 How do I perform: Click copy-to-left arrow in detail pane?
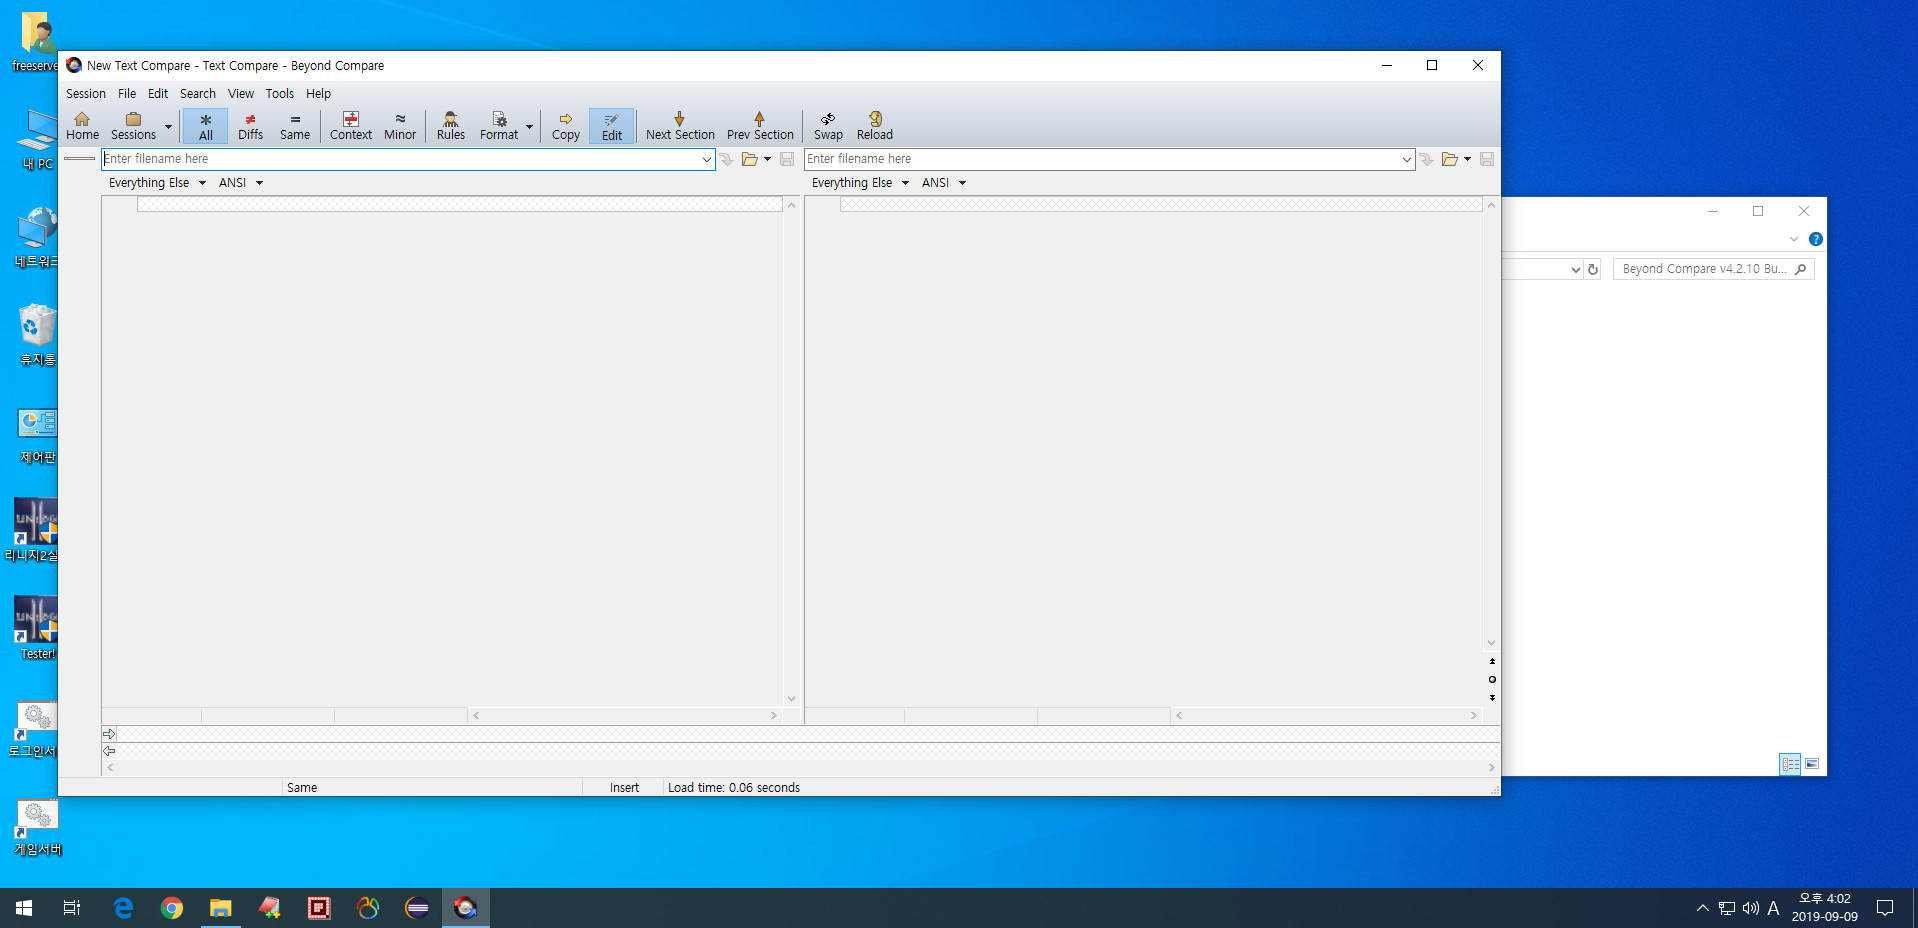point(109,751)
